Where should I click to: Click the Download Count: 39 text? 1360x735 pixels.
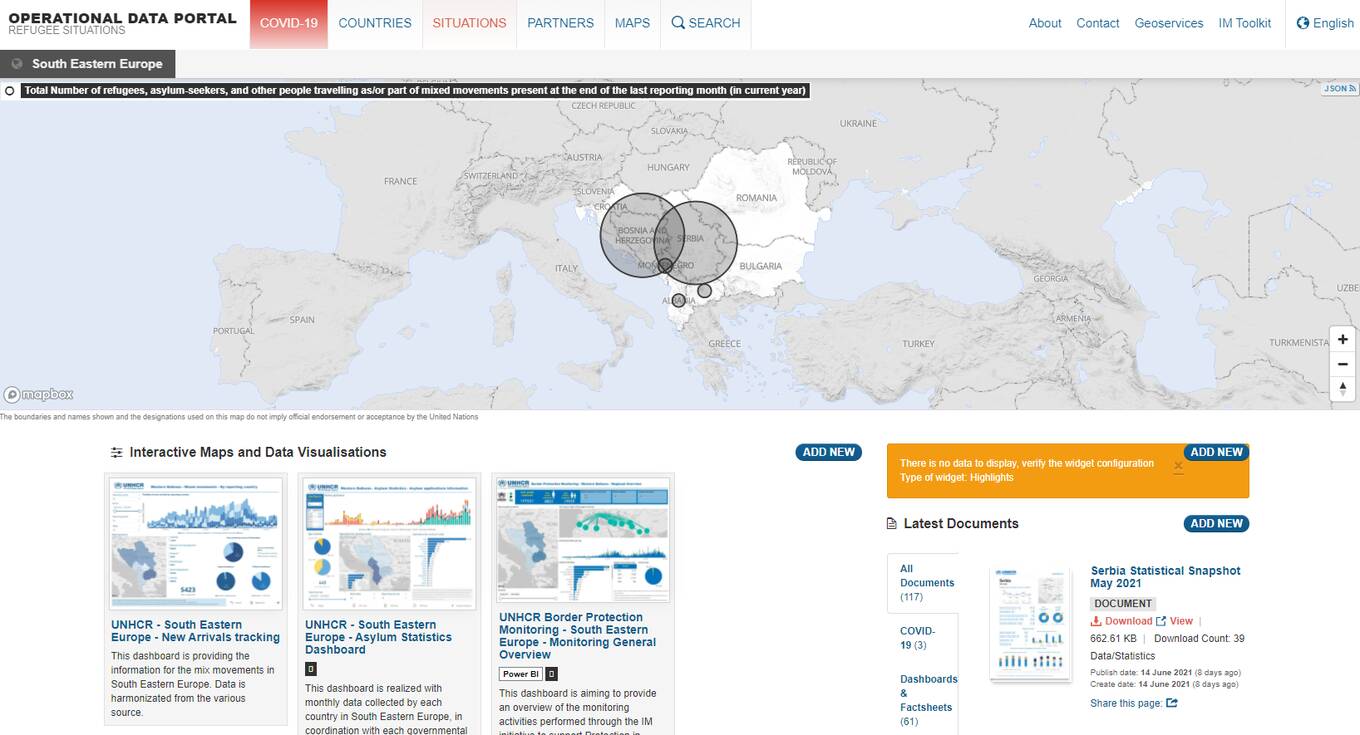click(1199, 638)
